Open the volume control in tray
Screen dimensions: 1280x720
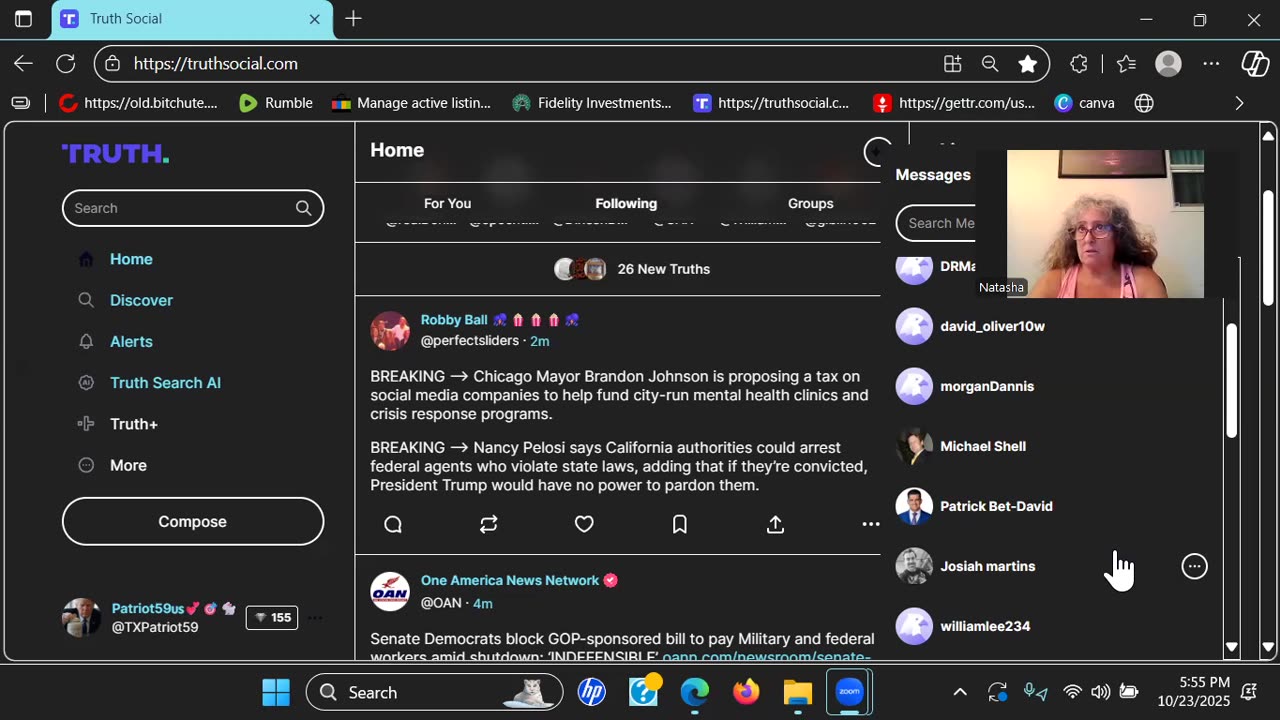pos(1100,692)
